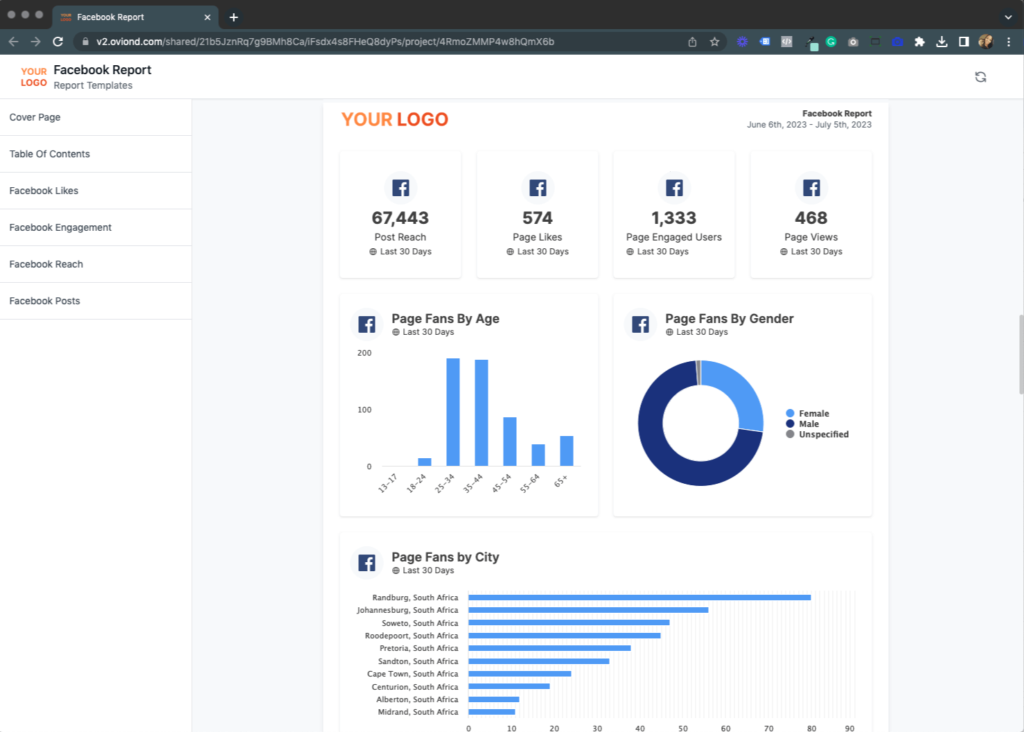Open the gray camera screenshot extension

click(853, 42)
